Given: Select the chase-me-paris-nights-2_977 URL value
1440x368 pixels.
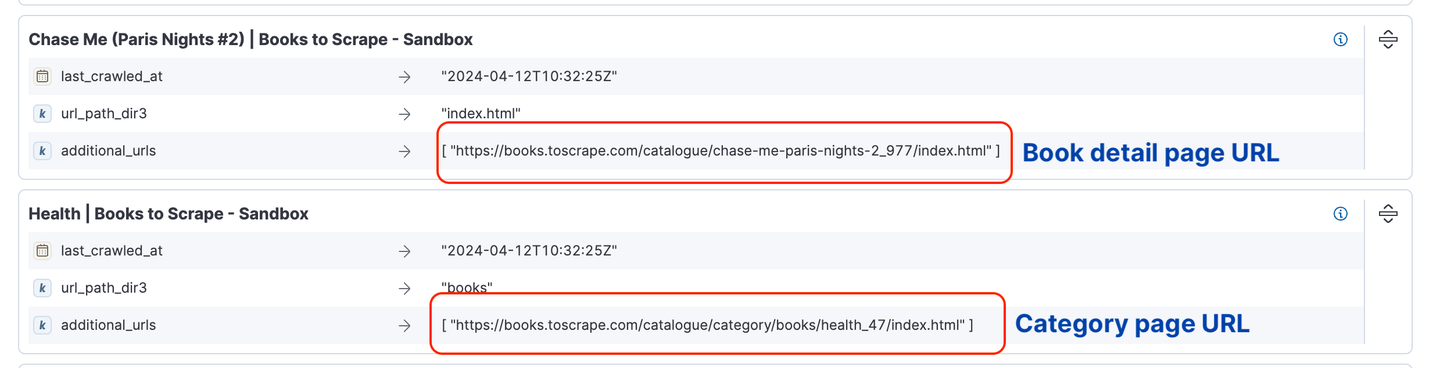Looking at the screenshot, I should (720, 151).
